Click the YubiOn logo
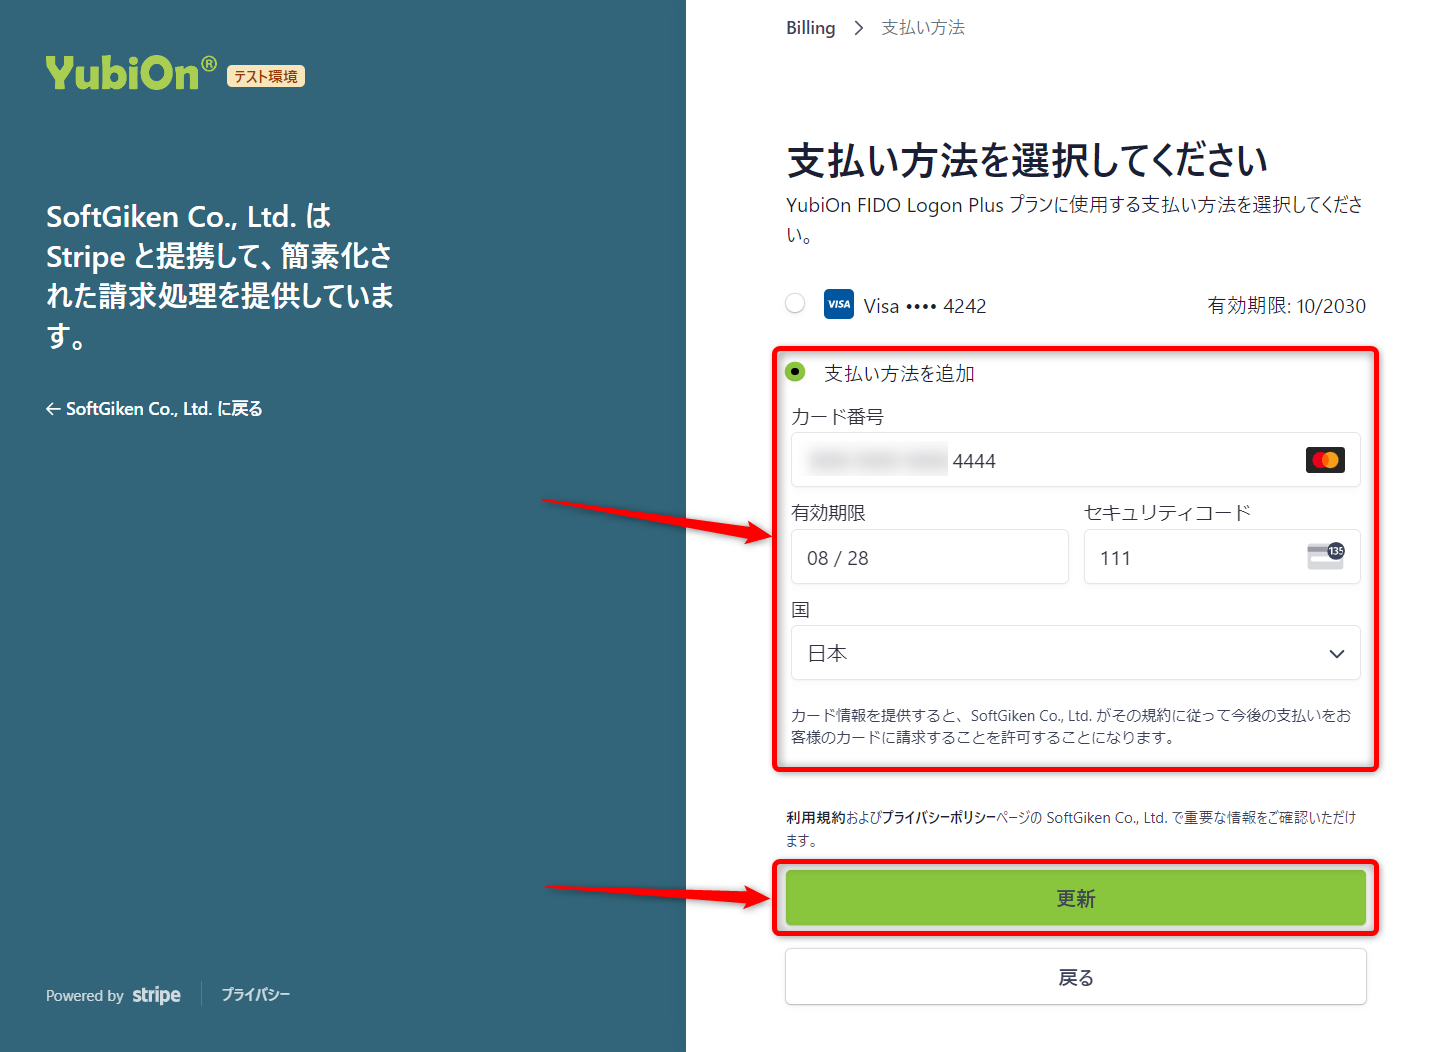 click(x=131, y=73)
